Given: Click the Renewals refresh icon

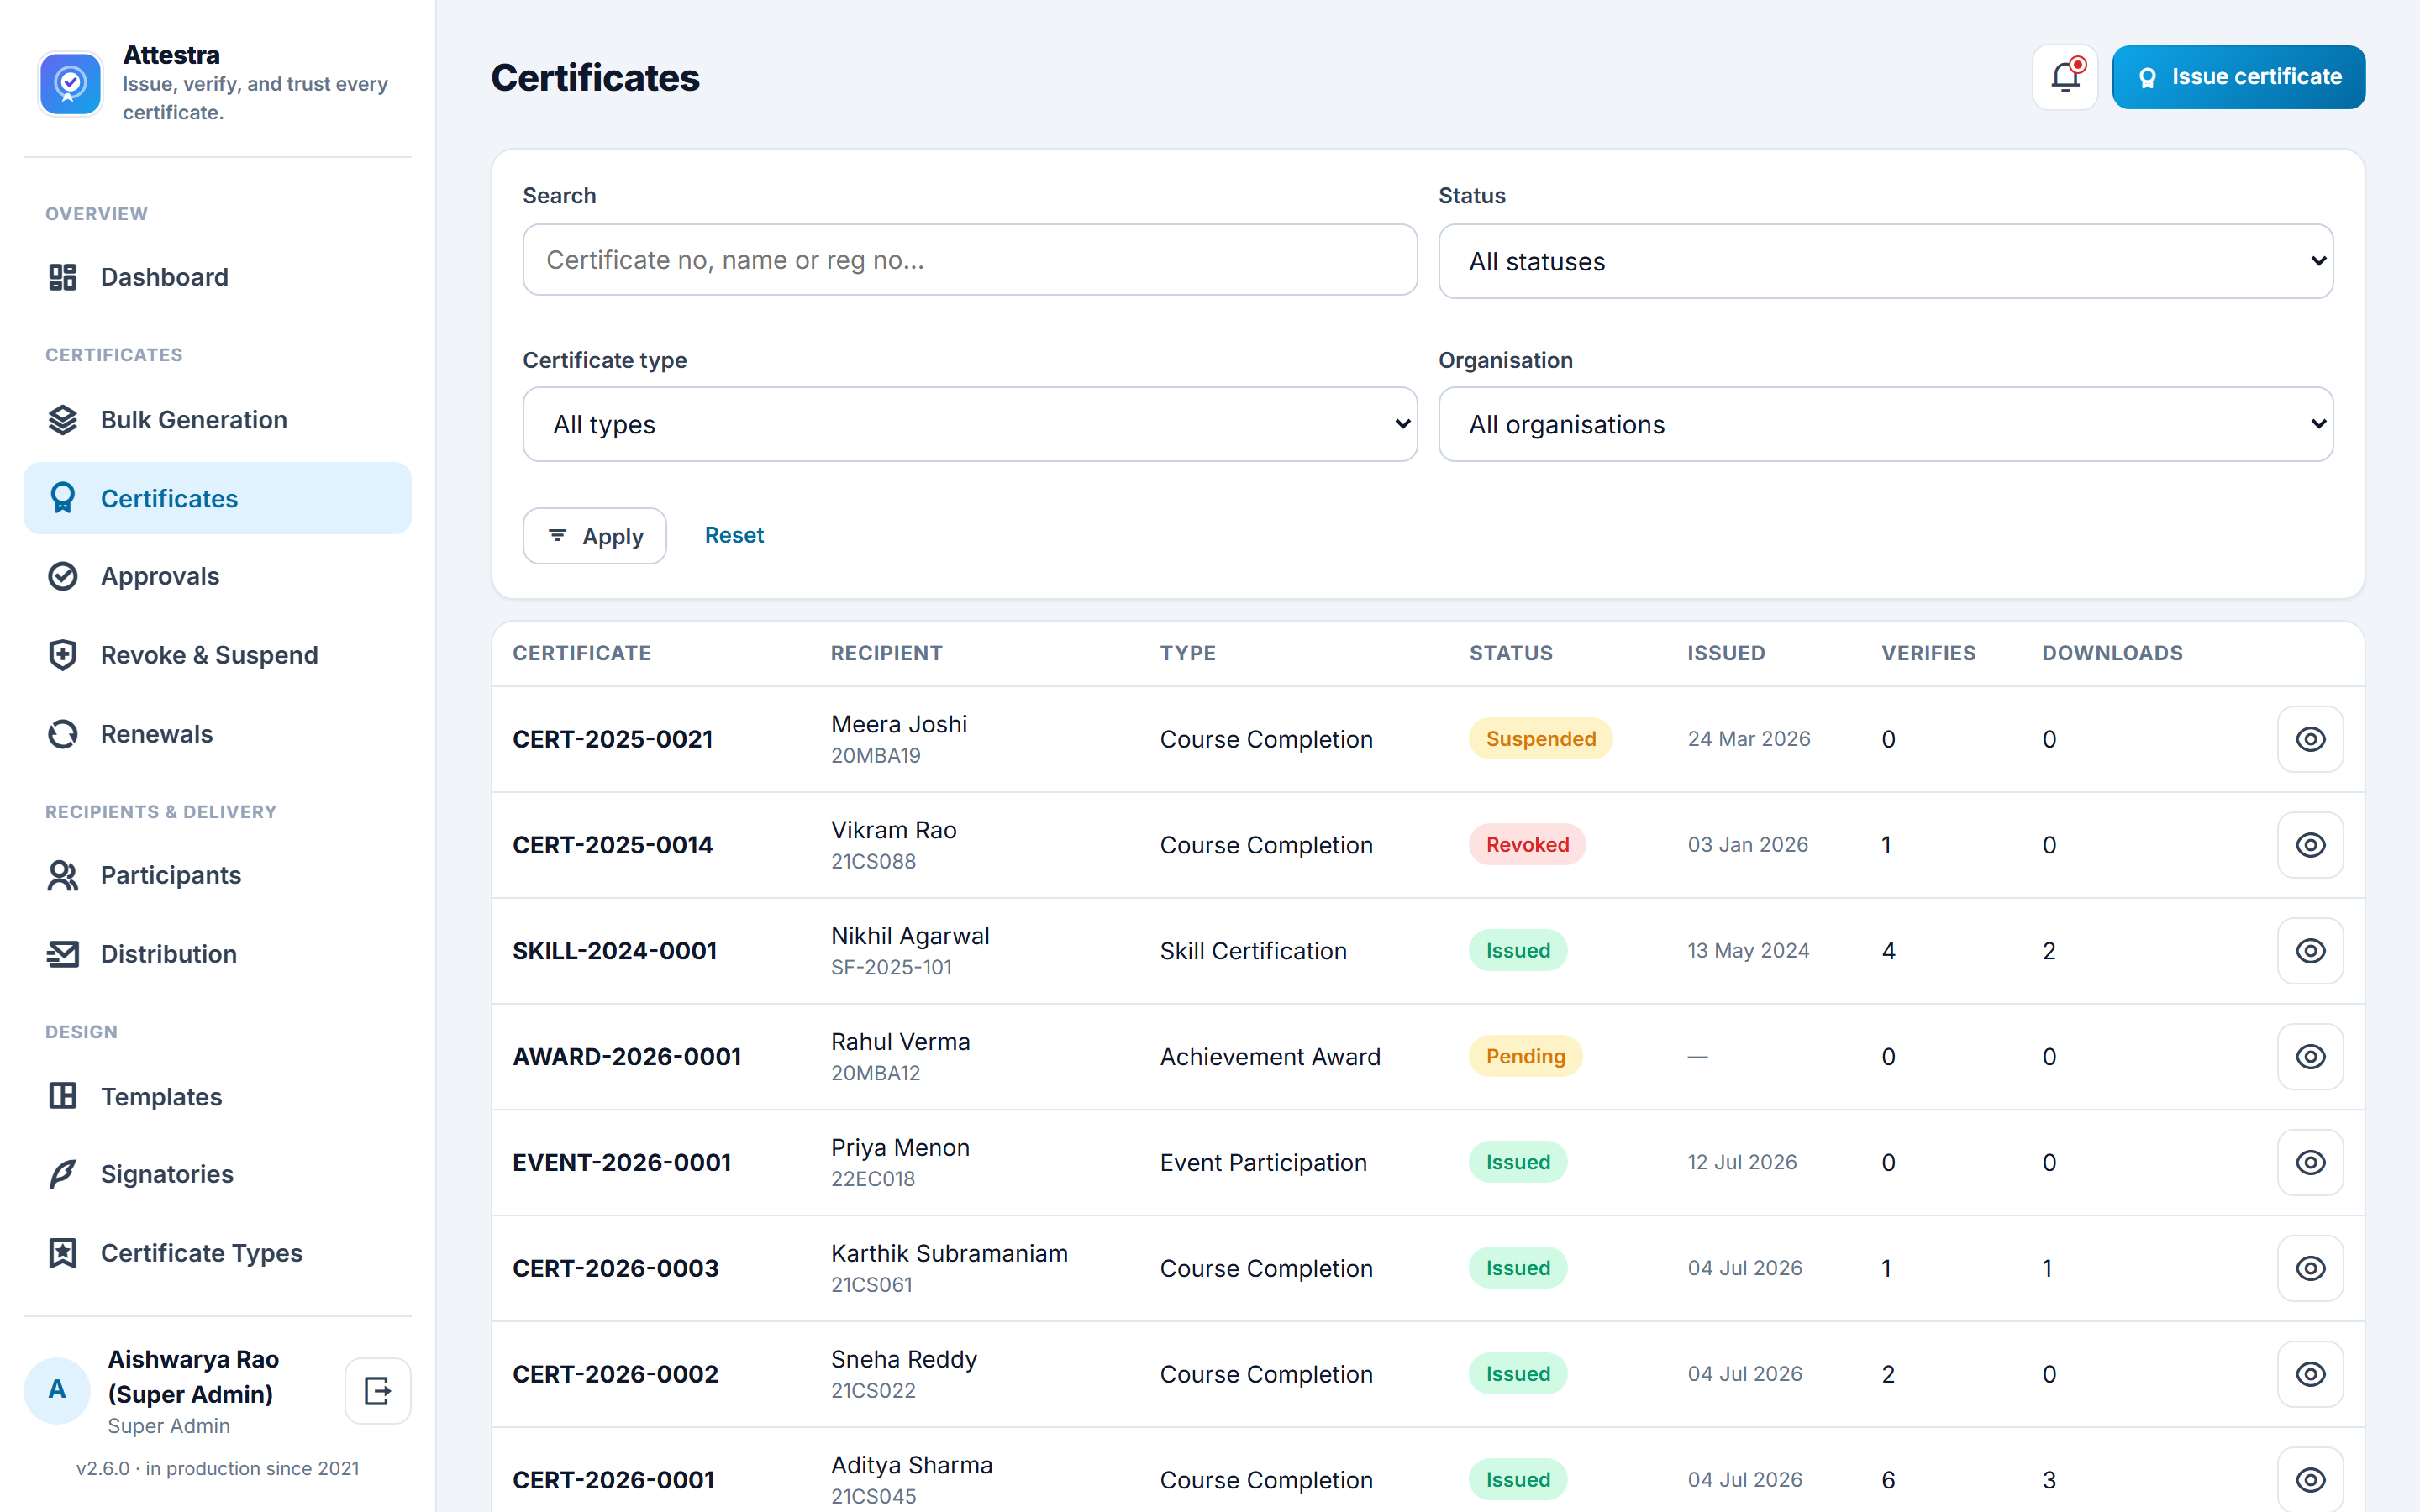Looking at the screenshot, I should tap(62, 734).
